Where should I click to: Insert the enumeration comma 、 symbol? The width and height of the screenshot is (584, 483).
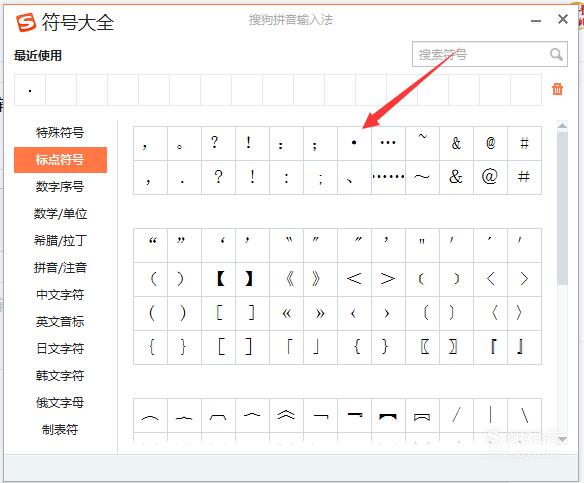pos(354,177)
